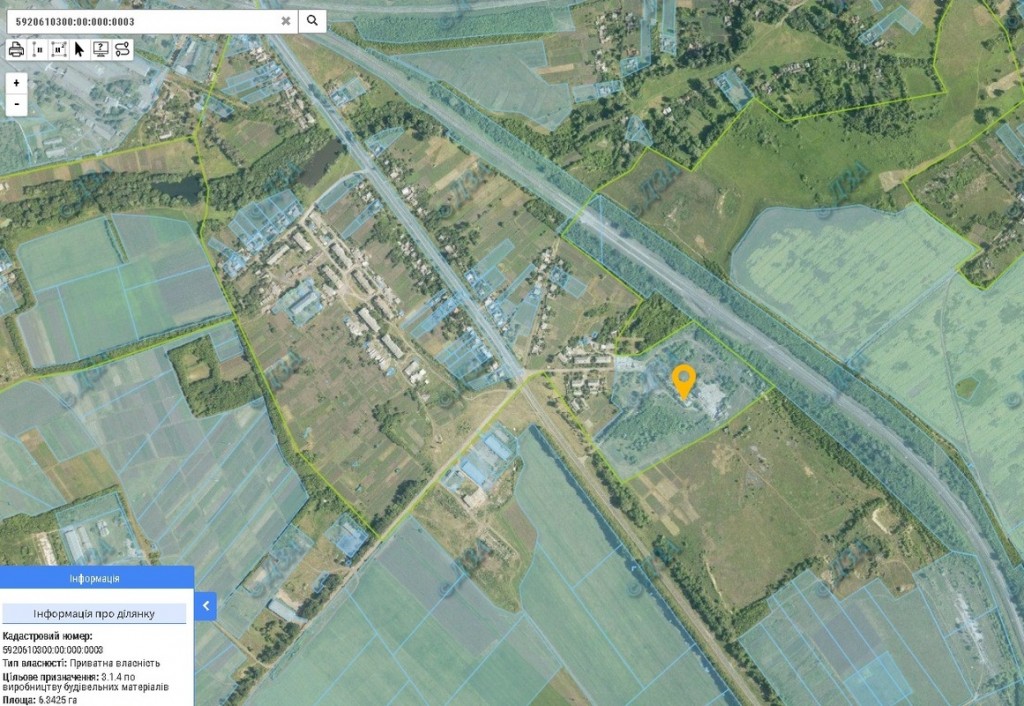Click the magnifier search button
Viewport: 1024px width, 706px height.
[312, 20]
